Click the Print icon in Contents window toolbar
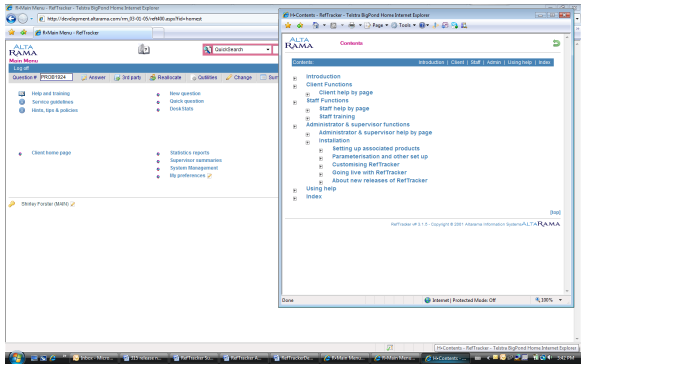Screen dimensions: 681x383 tap(351, 26)
